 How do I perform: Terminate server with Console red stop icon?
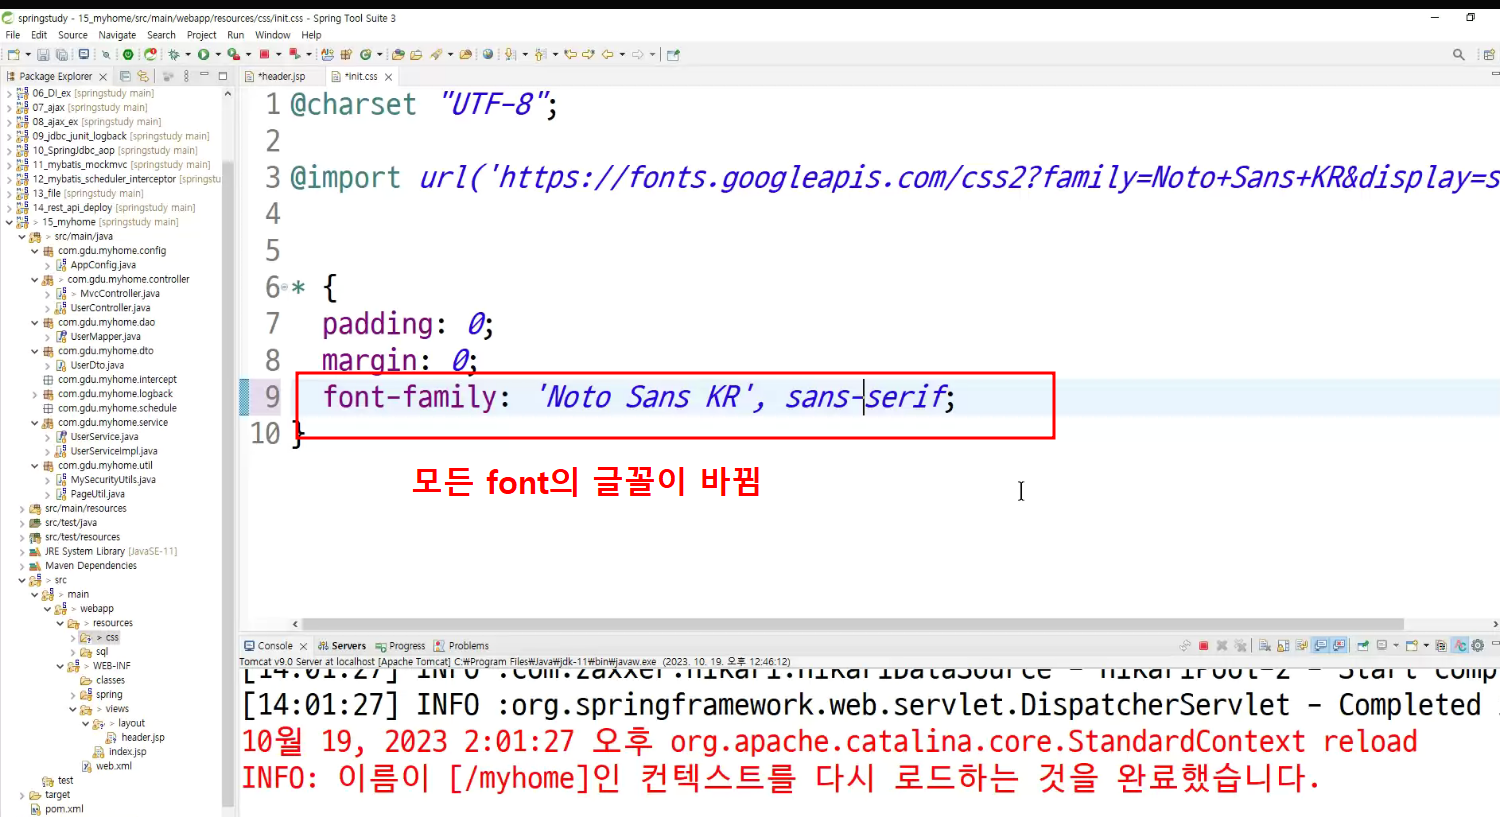pos(1203,645)
